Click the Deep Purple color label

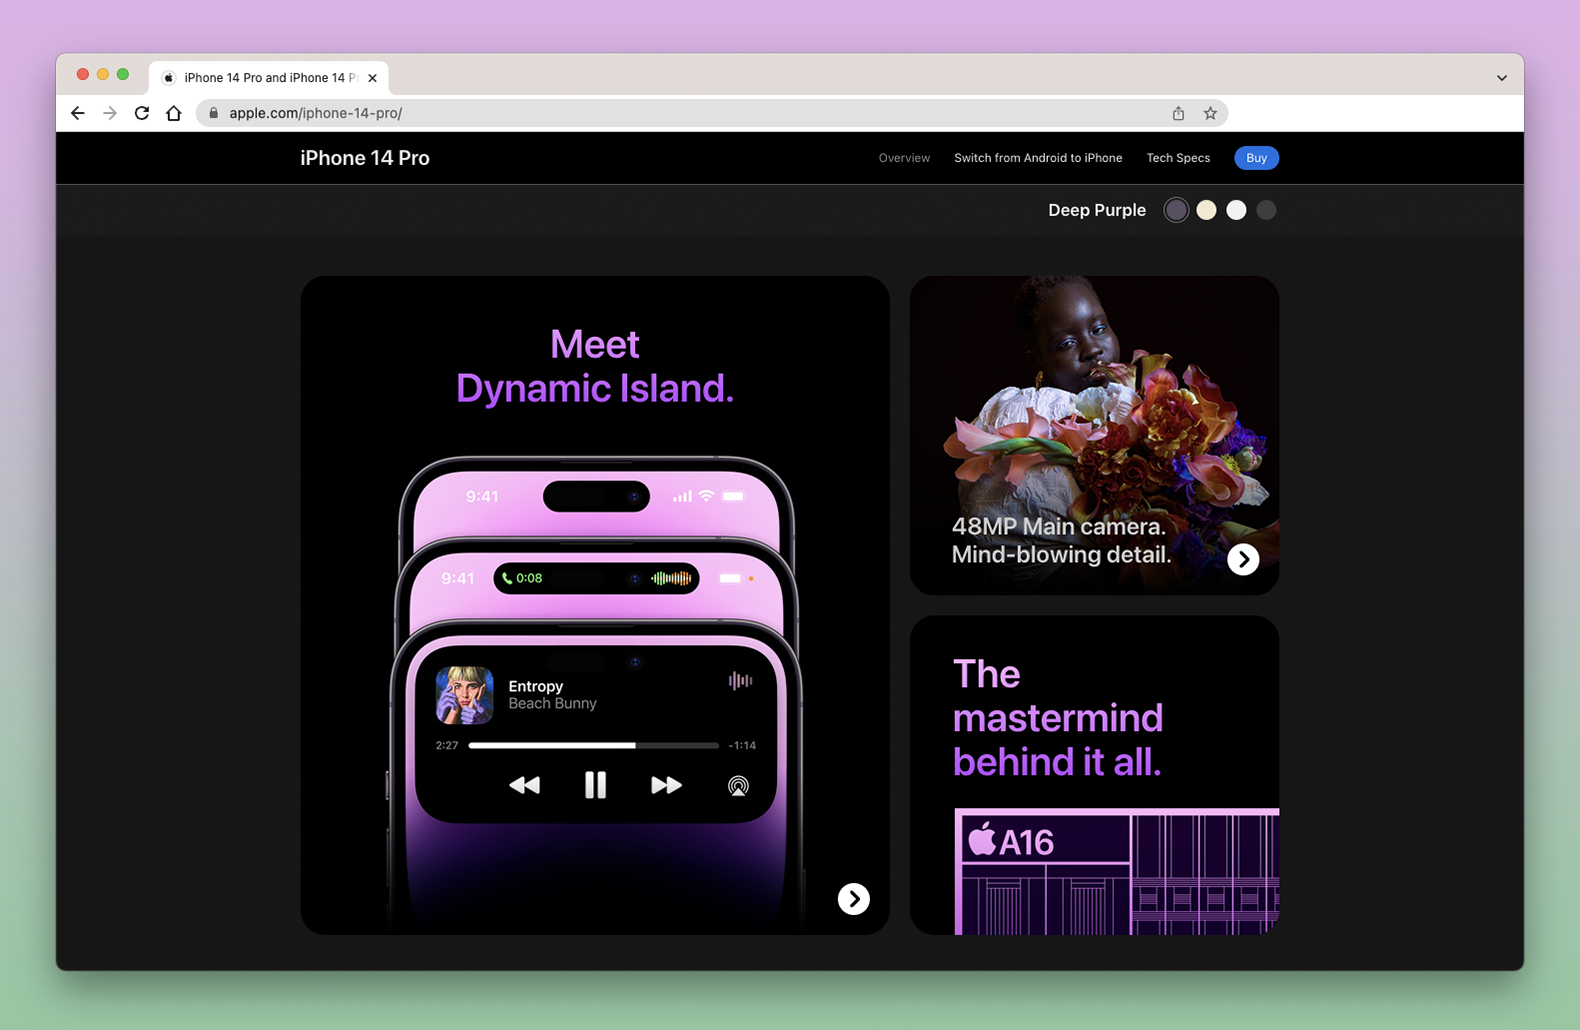(x=1097, y=210)
